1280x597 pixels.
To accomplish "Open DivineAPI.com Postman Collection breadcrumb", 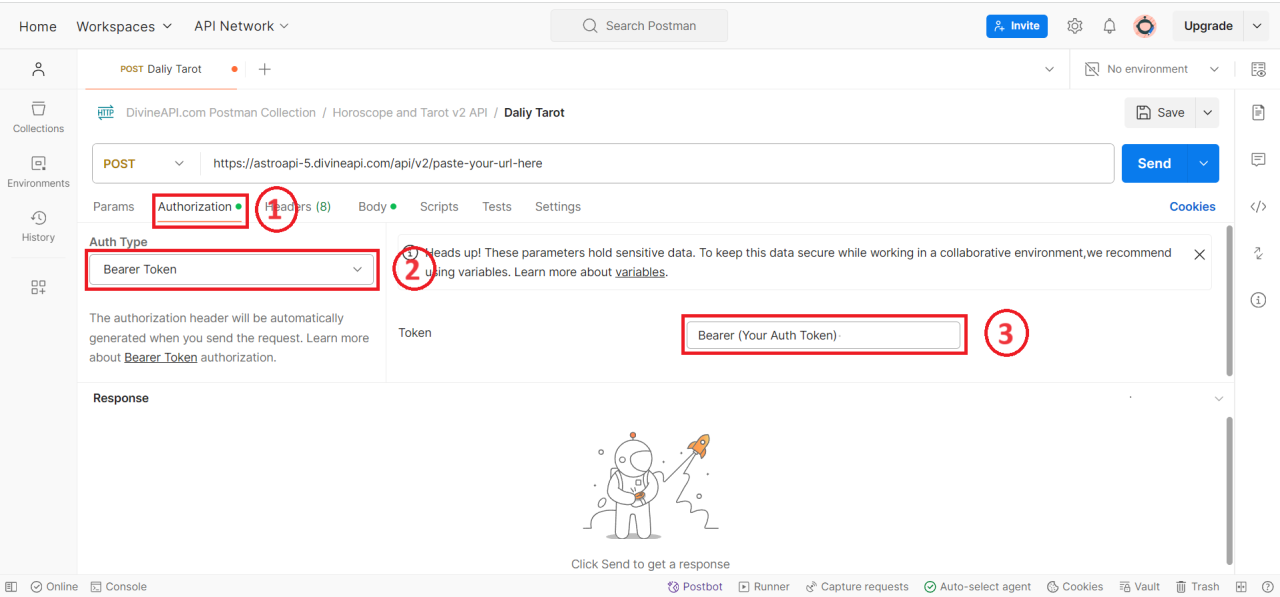I will coord(220,113).
